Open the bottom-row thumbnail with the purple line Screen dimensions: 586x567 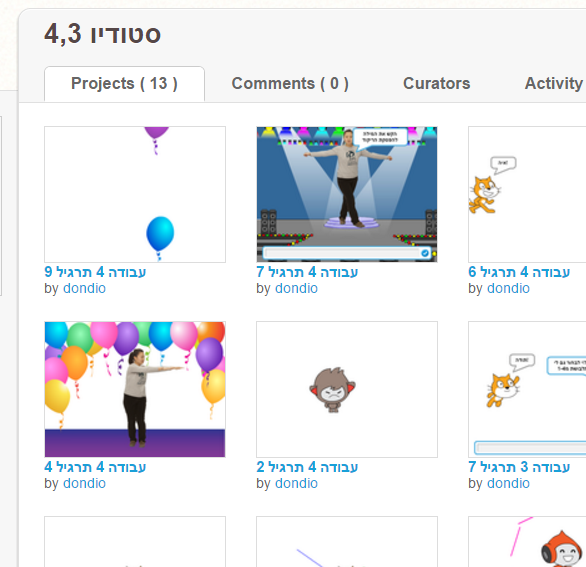click(x=347, y=542)
